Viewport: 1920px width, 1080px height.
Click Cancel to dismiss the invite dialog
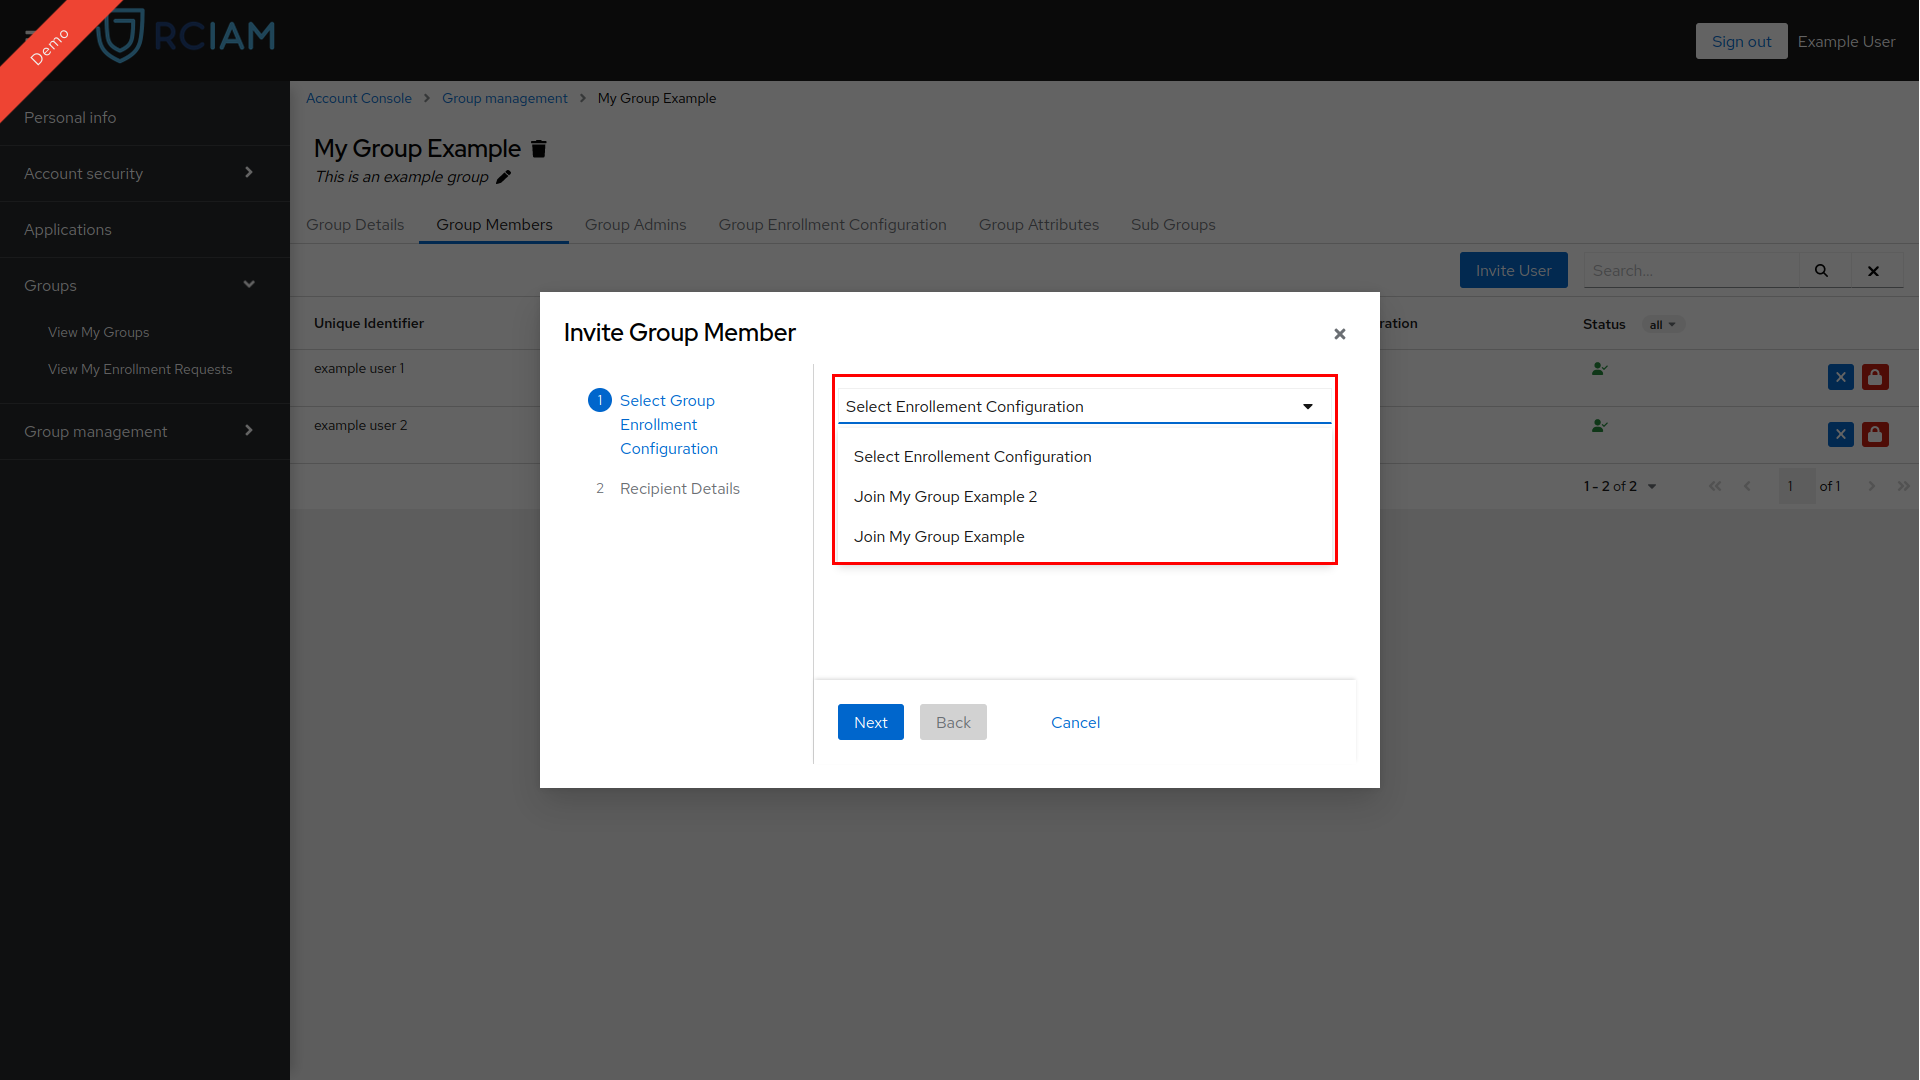1076,721
